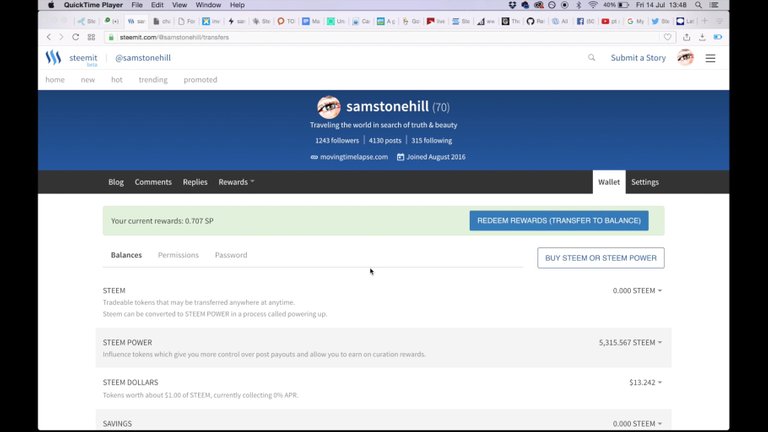Viewport: 768px width, 432px height.
Task: Click the green padlock security icon
Action: 111,37
